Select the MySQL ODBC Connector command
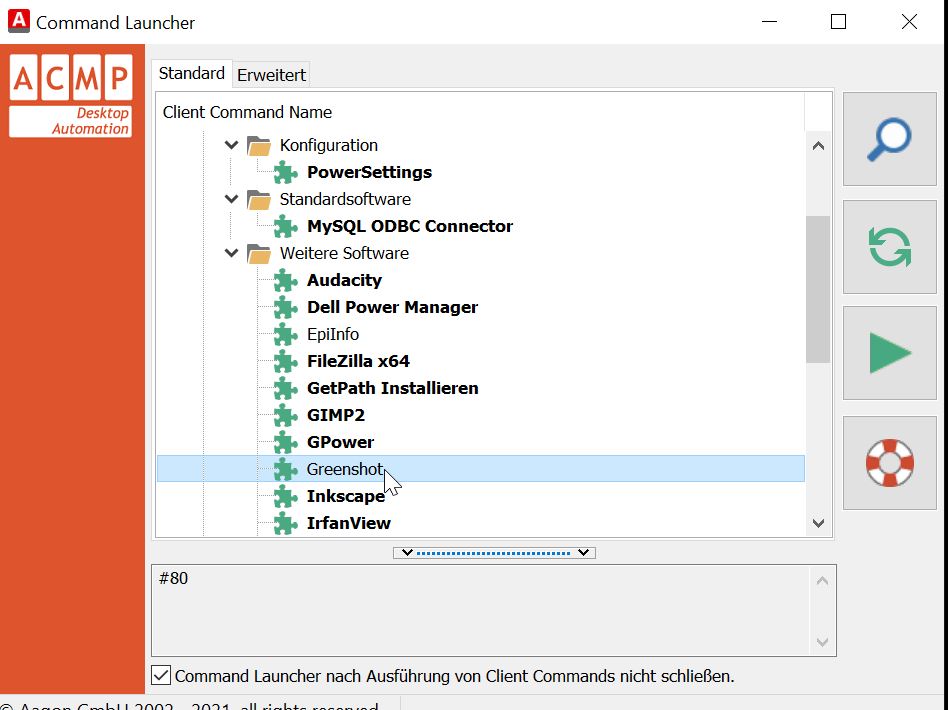This screenshot has height=710, width=948. [410, 226]
